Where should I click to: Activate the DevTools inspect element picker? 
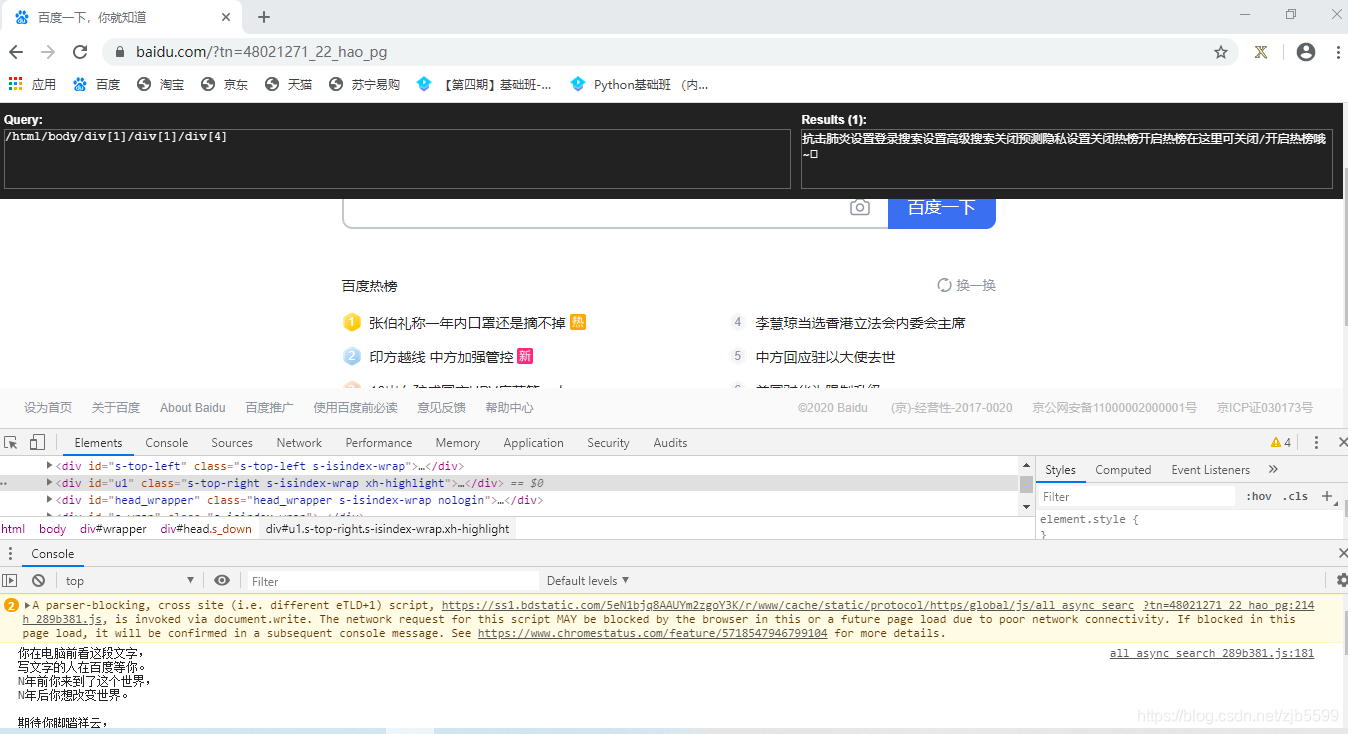[x=11, y=443]
